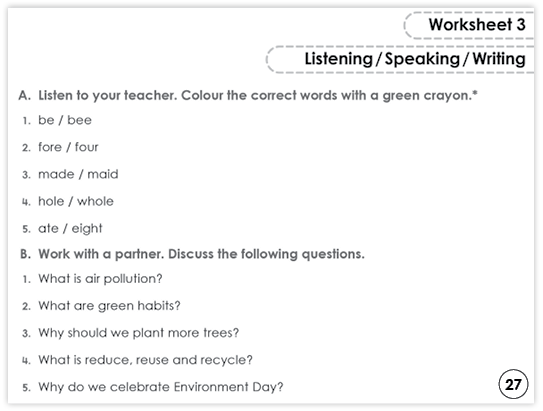Click the page number 27 circle
The height and width of the screenshot is (411, 543).
[x=513, y=384]
